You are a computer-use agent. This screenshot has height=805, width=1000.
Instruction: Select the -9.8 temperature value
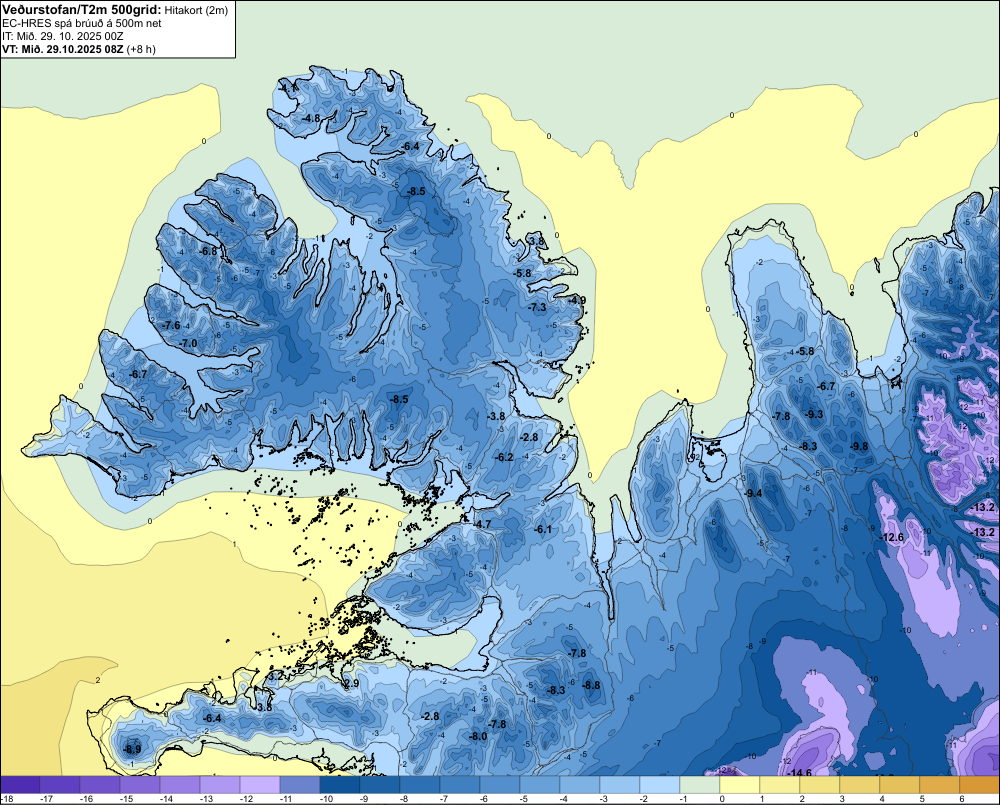859,447
